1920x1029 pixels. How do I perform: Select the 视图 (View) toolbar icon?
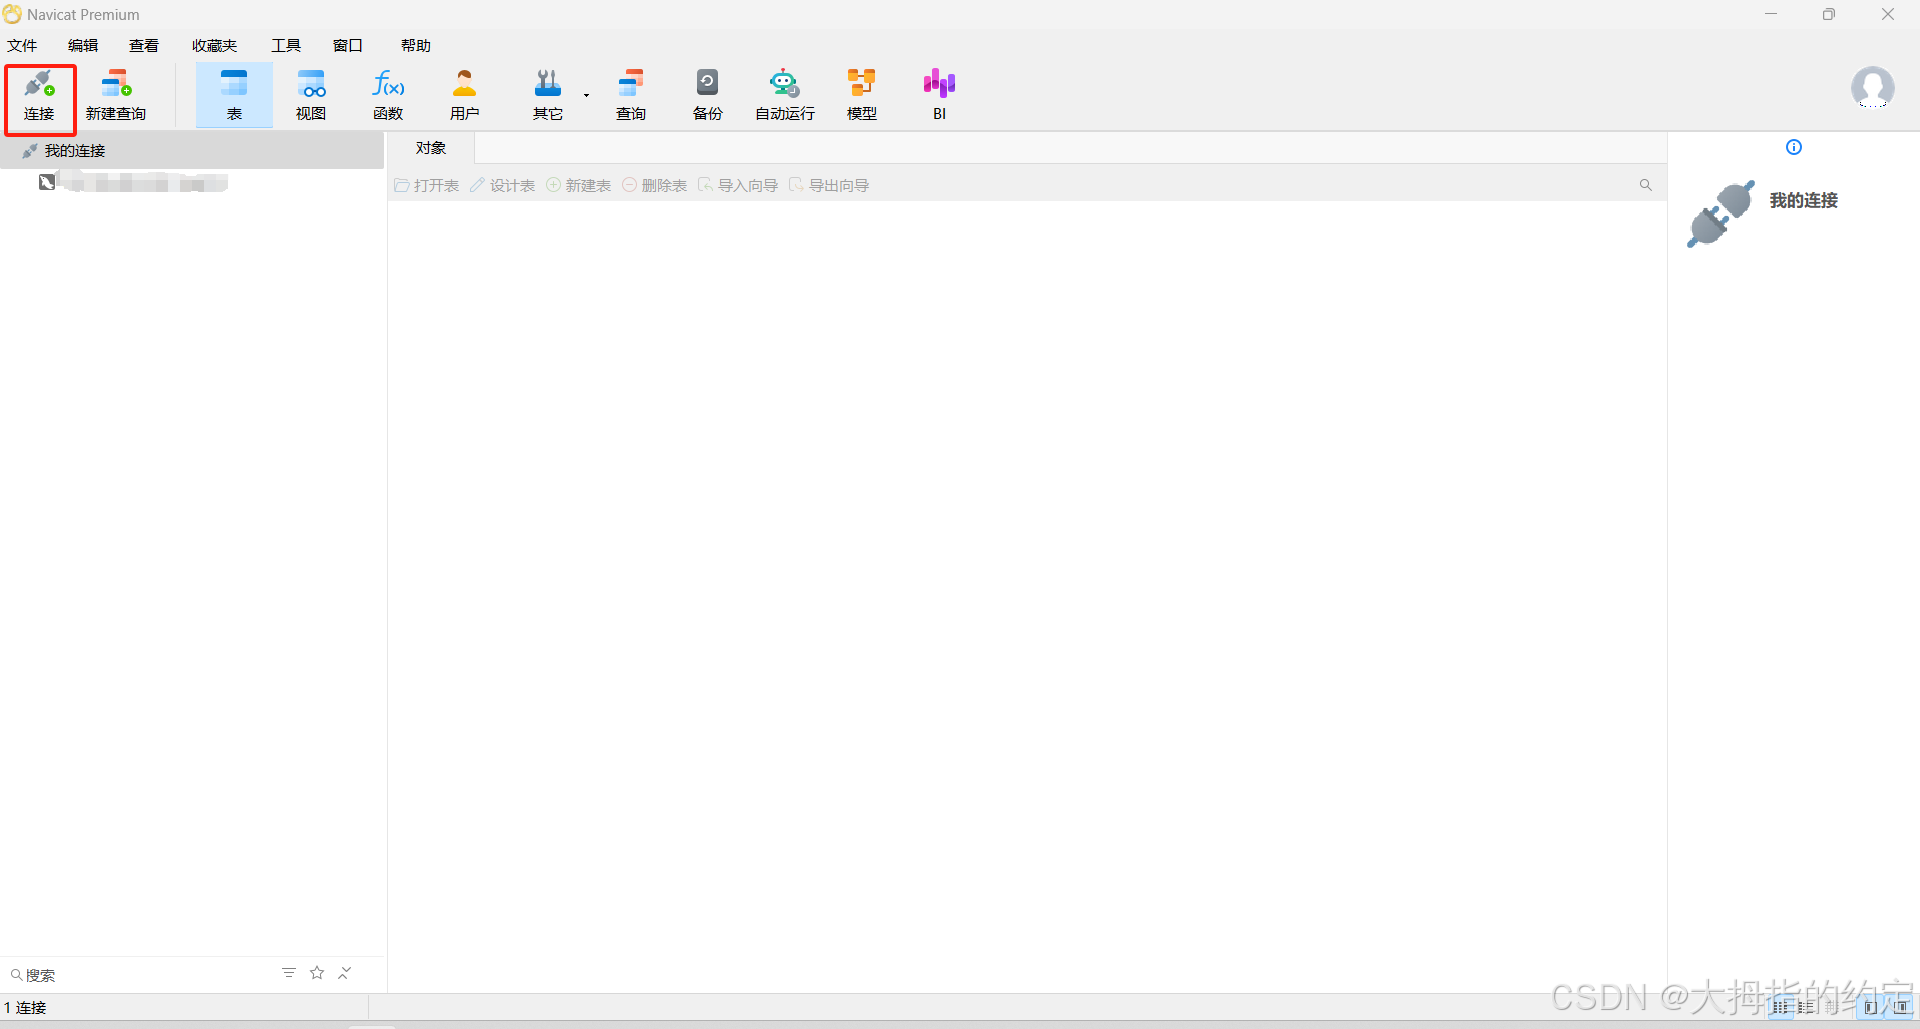click(311, 96)
